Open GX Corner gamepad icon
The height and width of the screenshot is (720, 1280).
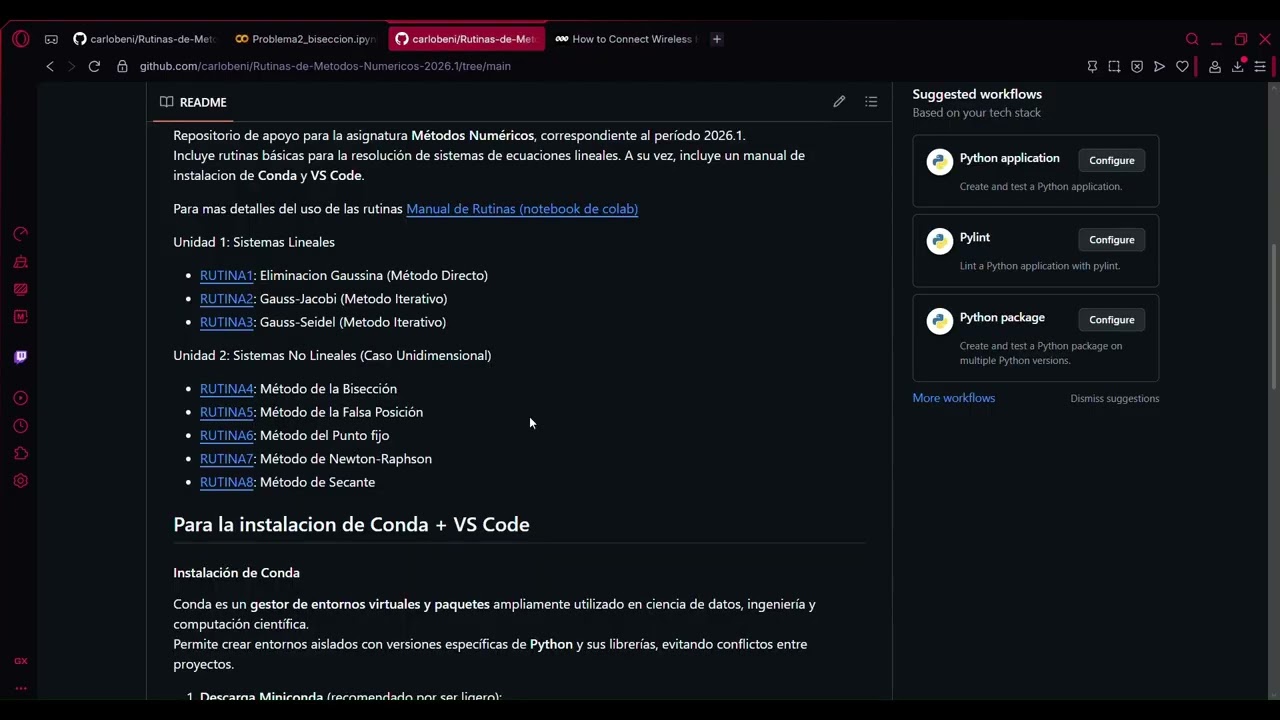(51, 39)
